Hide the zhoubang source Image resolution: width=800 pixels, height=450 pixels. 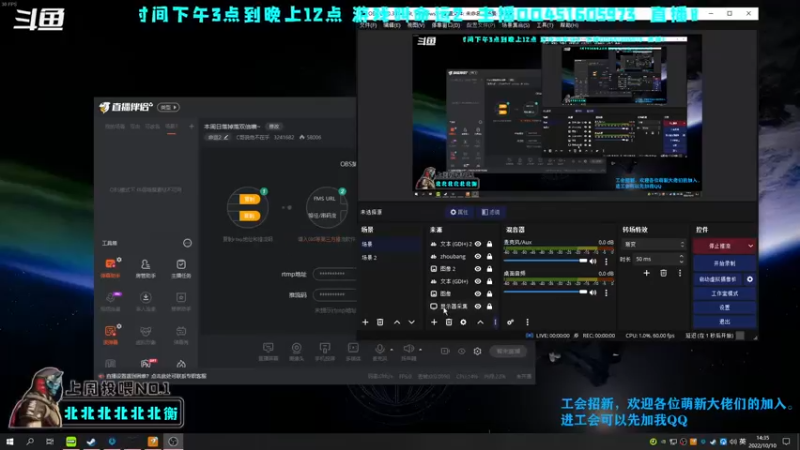click(478, 256)
